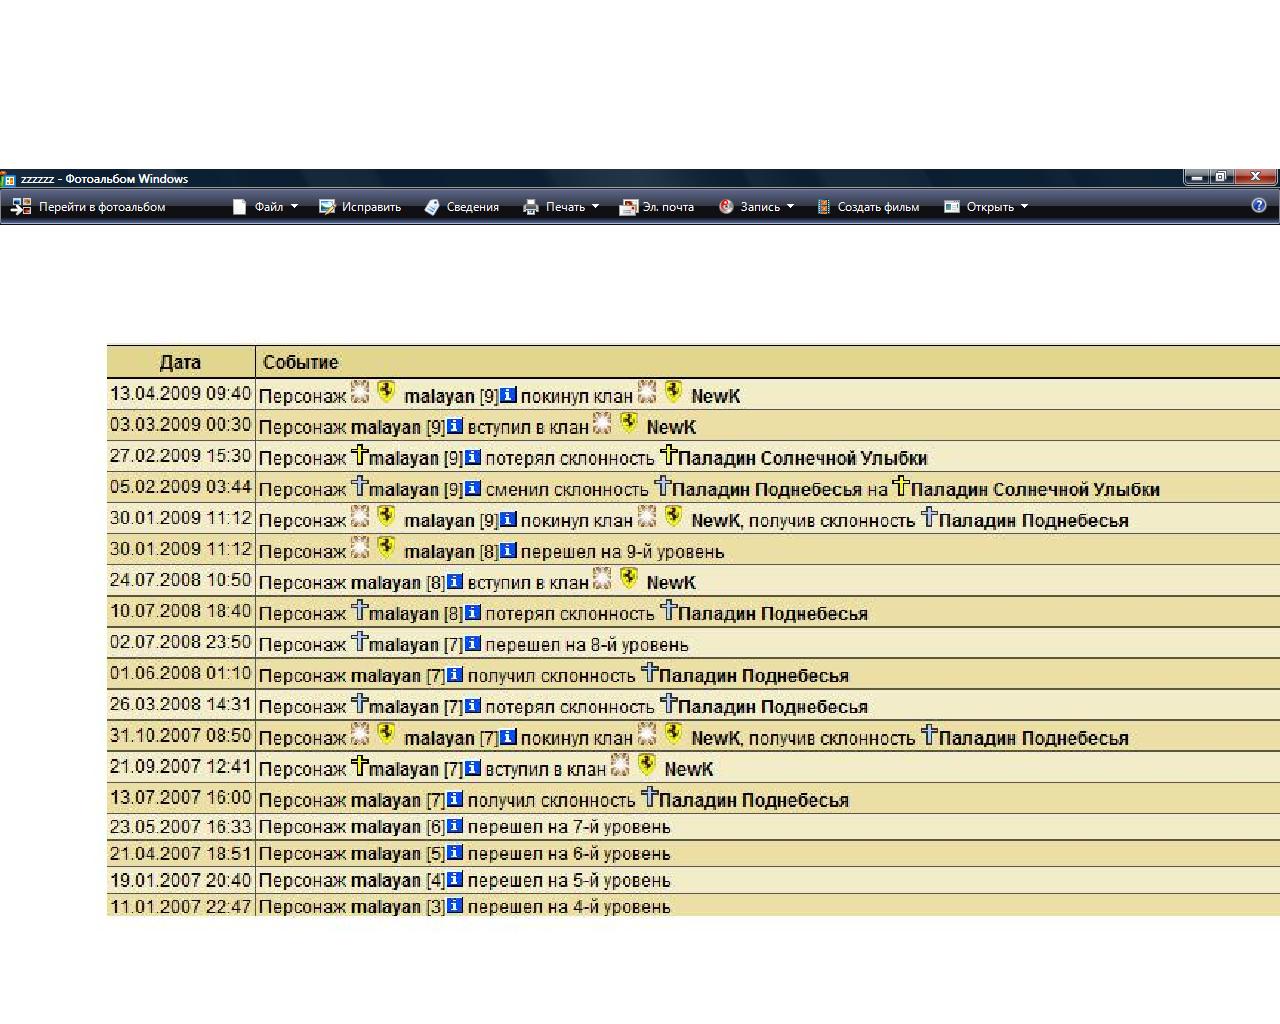Click info icon in the 23.05.2007 16:33 row
This screenshot has width=1280, height=1024.
click(x=455, y=826)
